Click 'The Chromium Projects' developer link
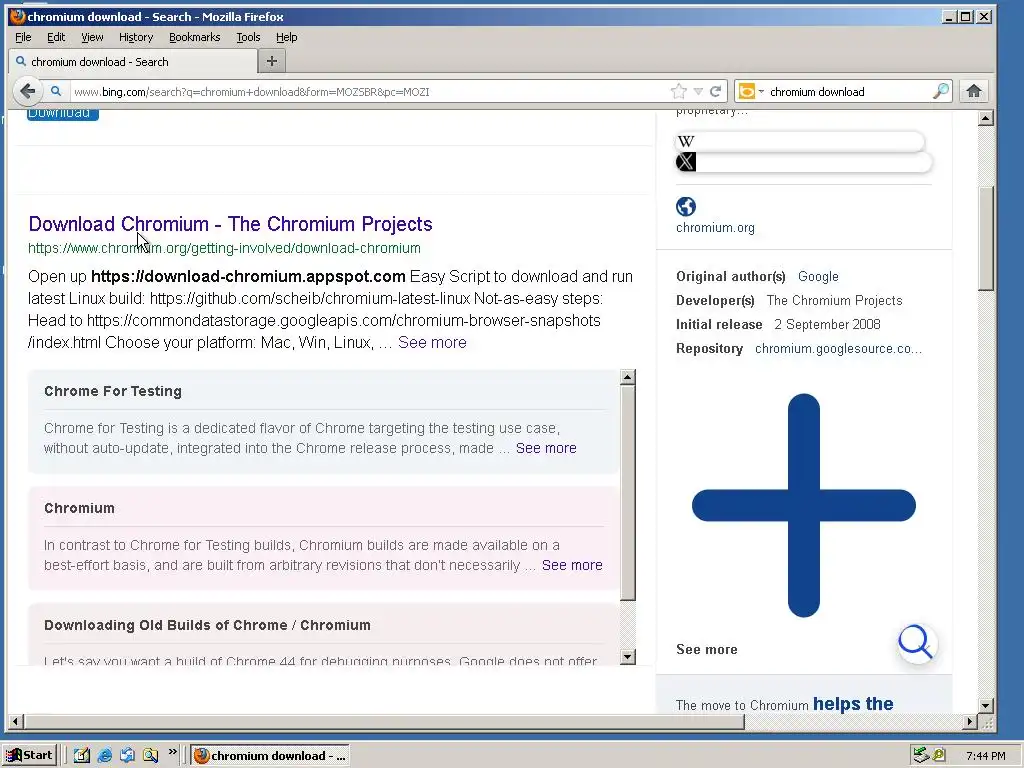 pos(835,300)
